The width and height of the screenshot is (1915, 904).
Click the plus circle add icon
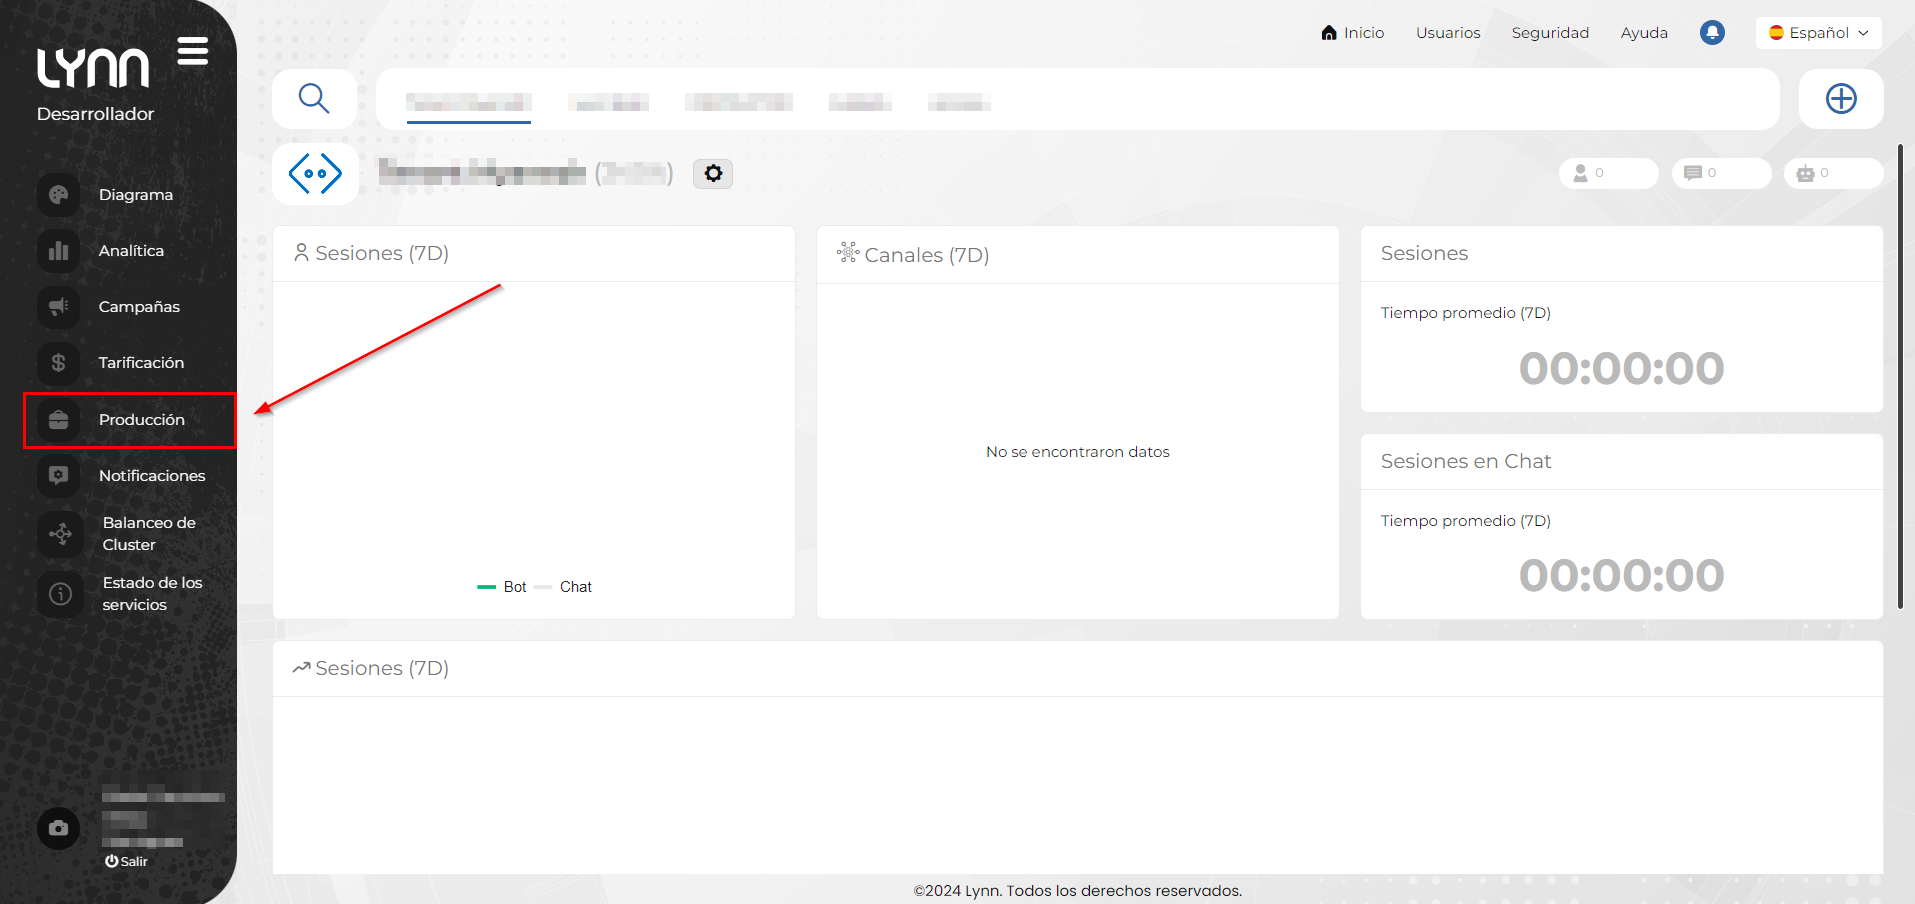(x=1840, y=98)
